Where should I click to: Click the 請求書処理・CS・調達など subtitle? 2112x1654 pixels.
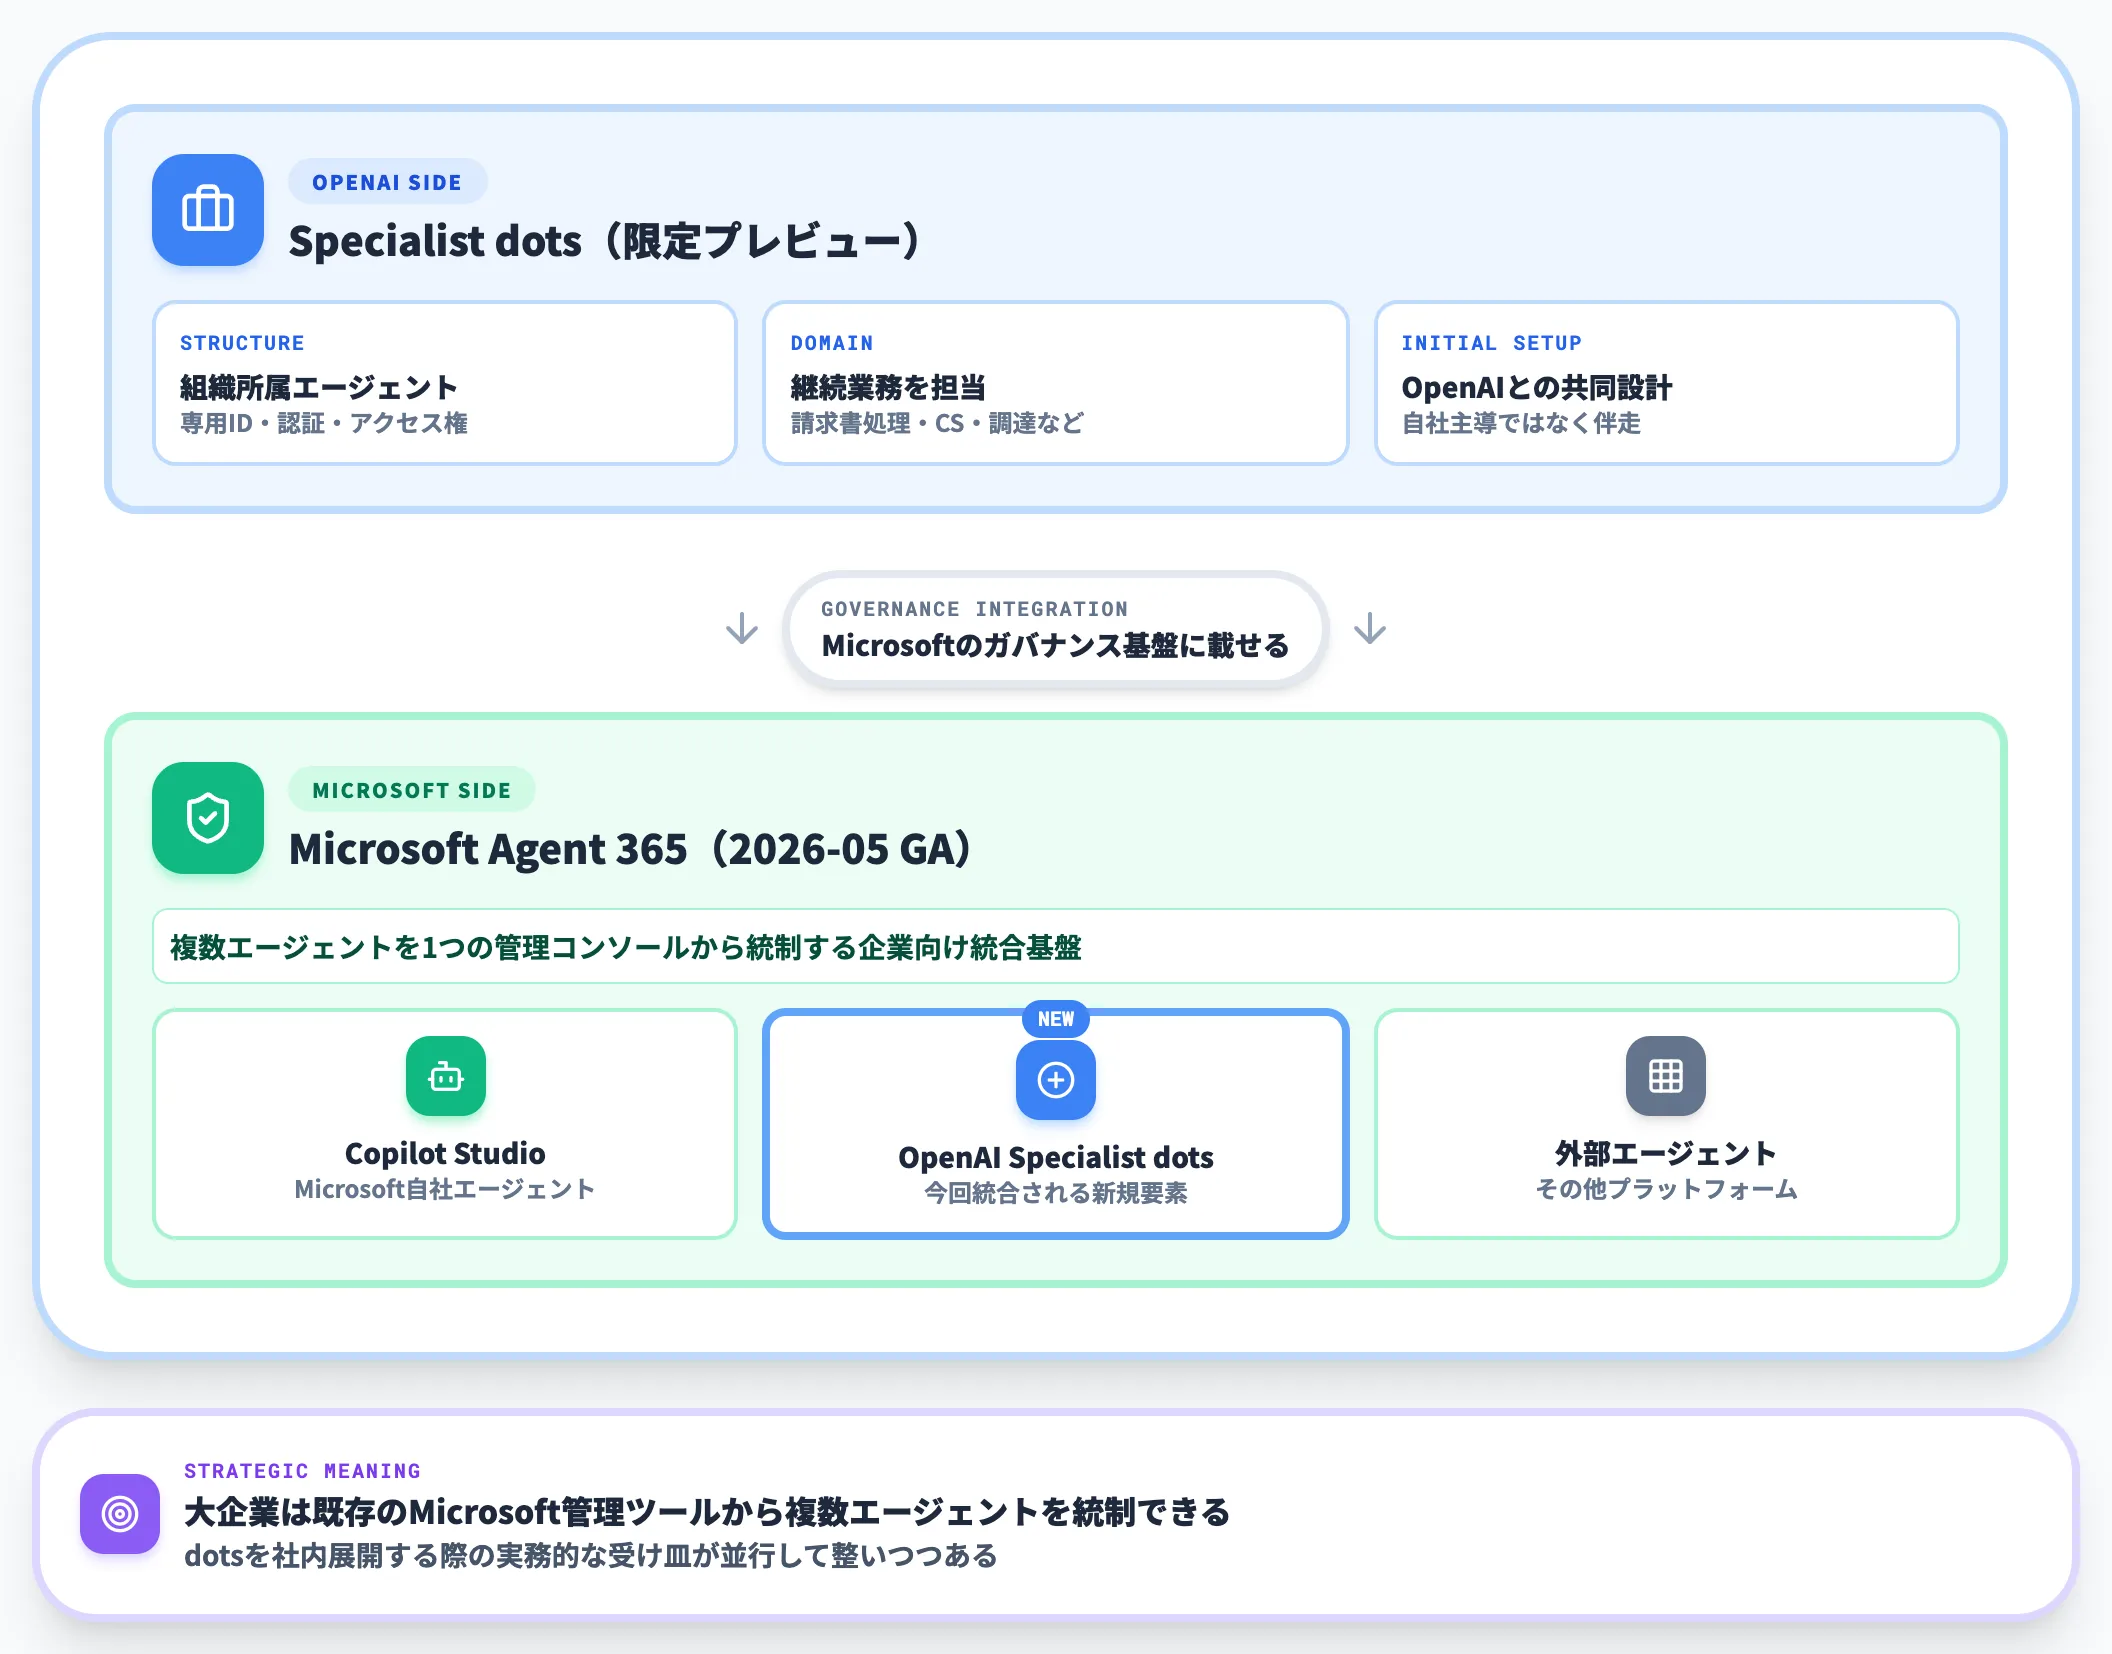[937, 424]
